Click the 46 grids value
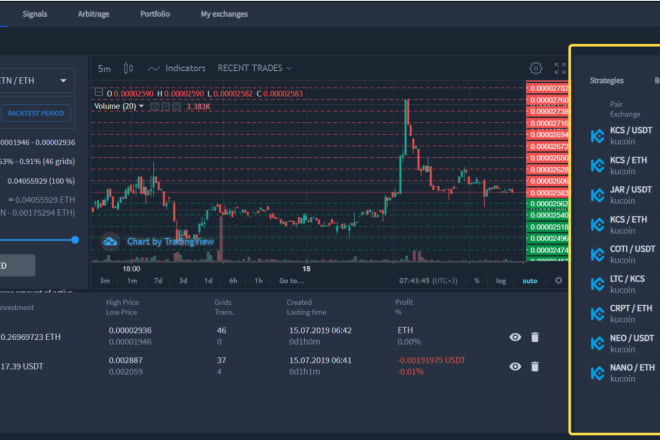The image size is (660, 440). pyautogui.click(x=221, y=331)
